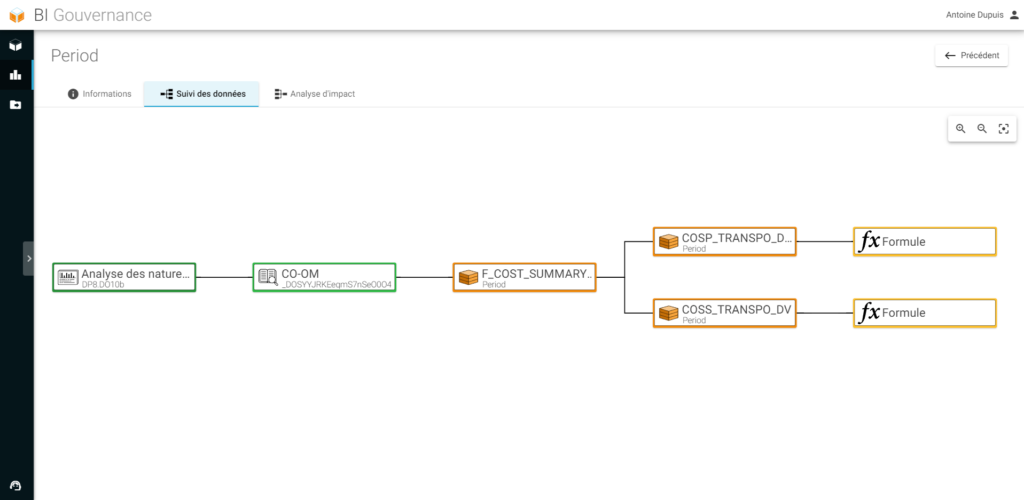Click the orange cube icon of F_COST_SUMMARY
Image resolution: width=1024 pixels, height=500 pixels.
coord(468,277)
